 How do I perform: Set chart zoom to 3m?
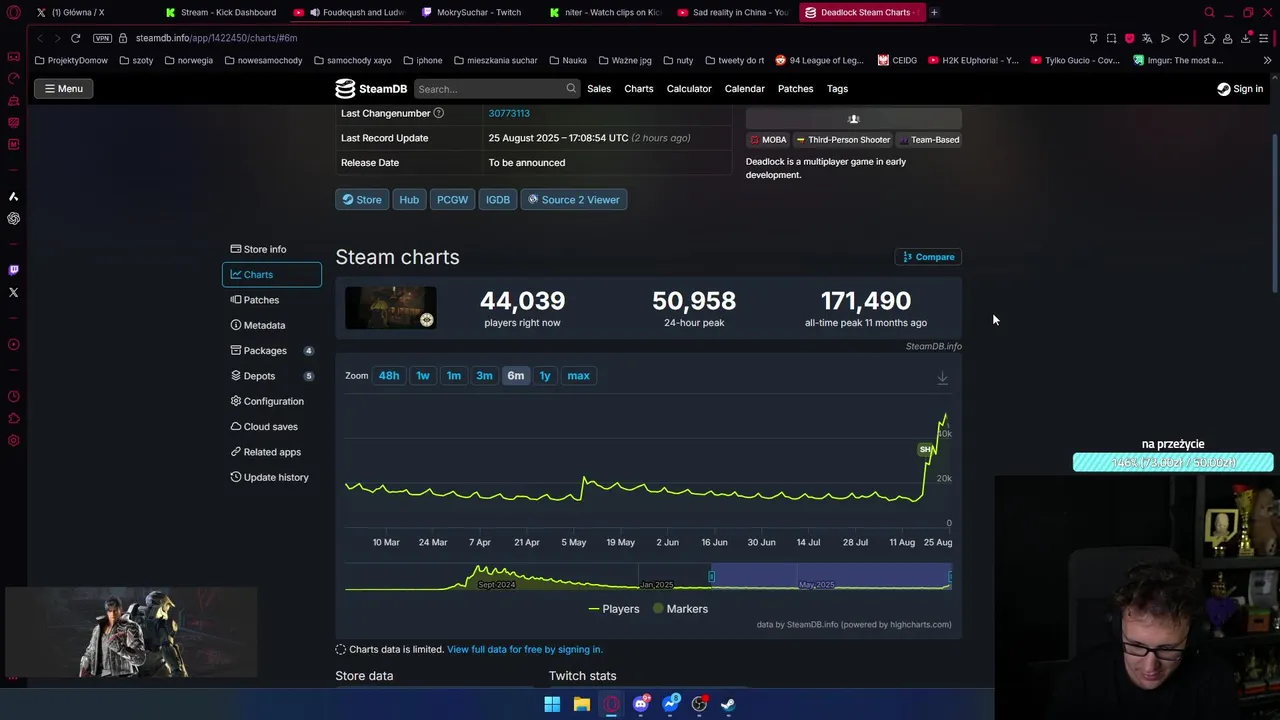click(484, 376)
